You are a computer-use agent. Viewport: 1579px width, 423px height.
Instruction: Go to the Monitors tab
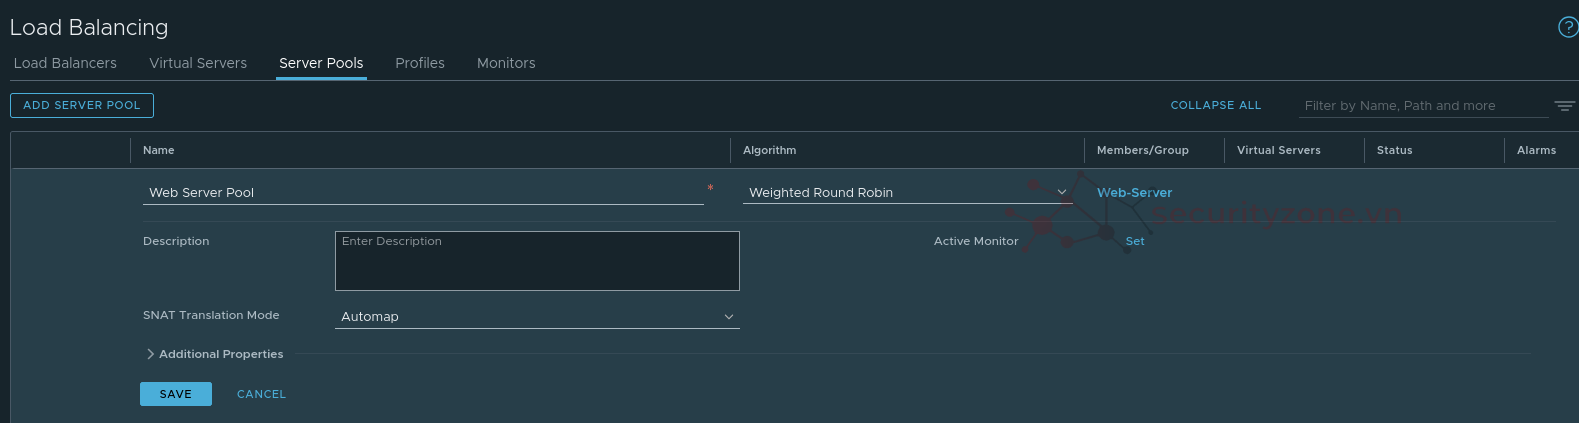(x=506, y=63)
